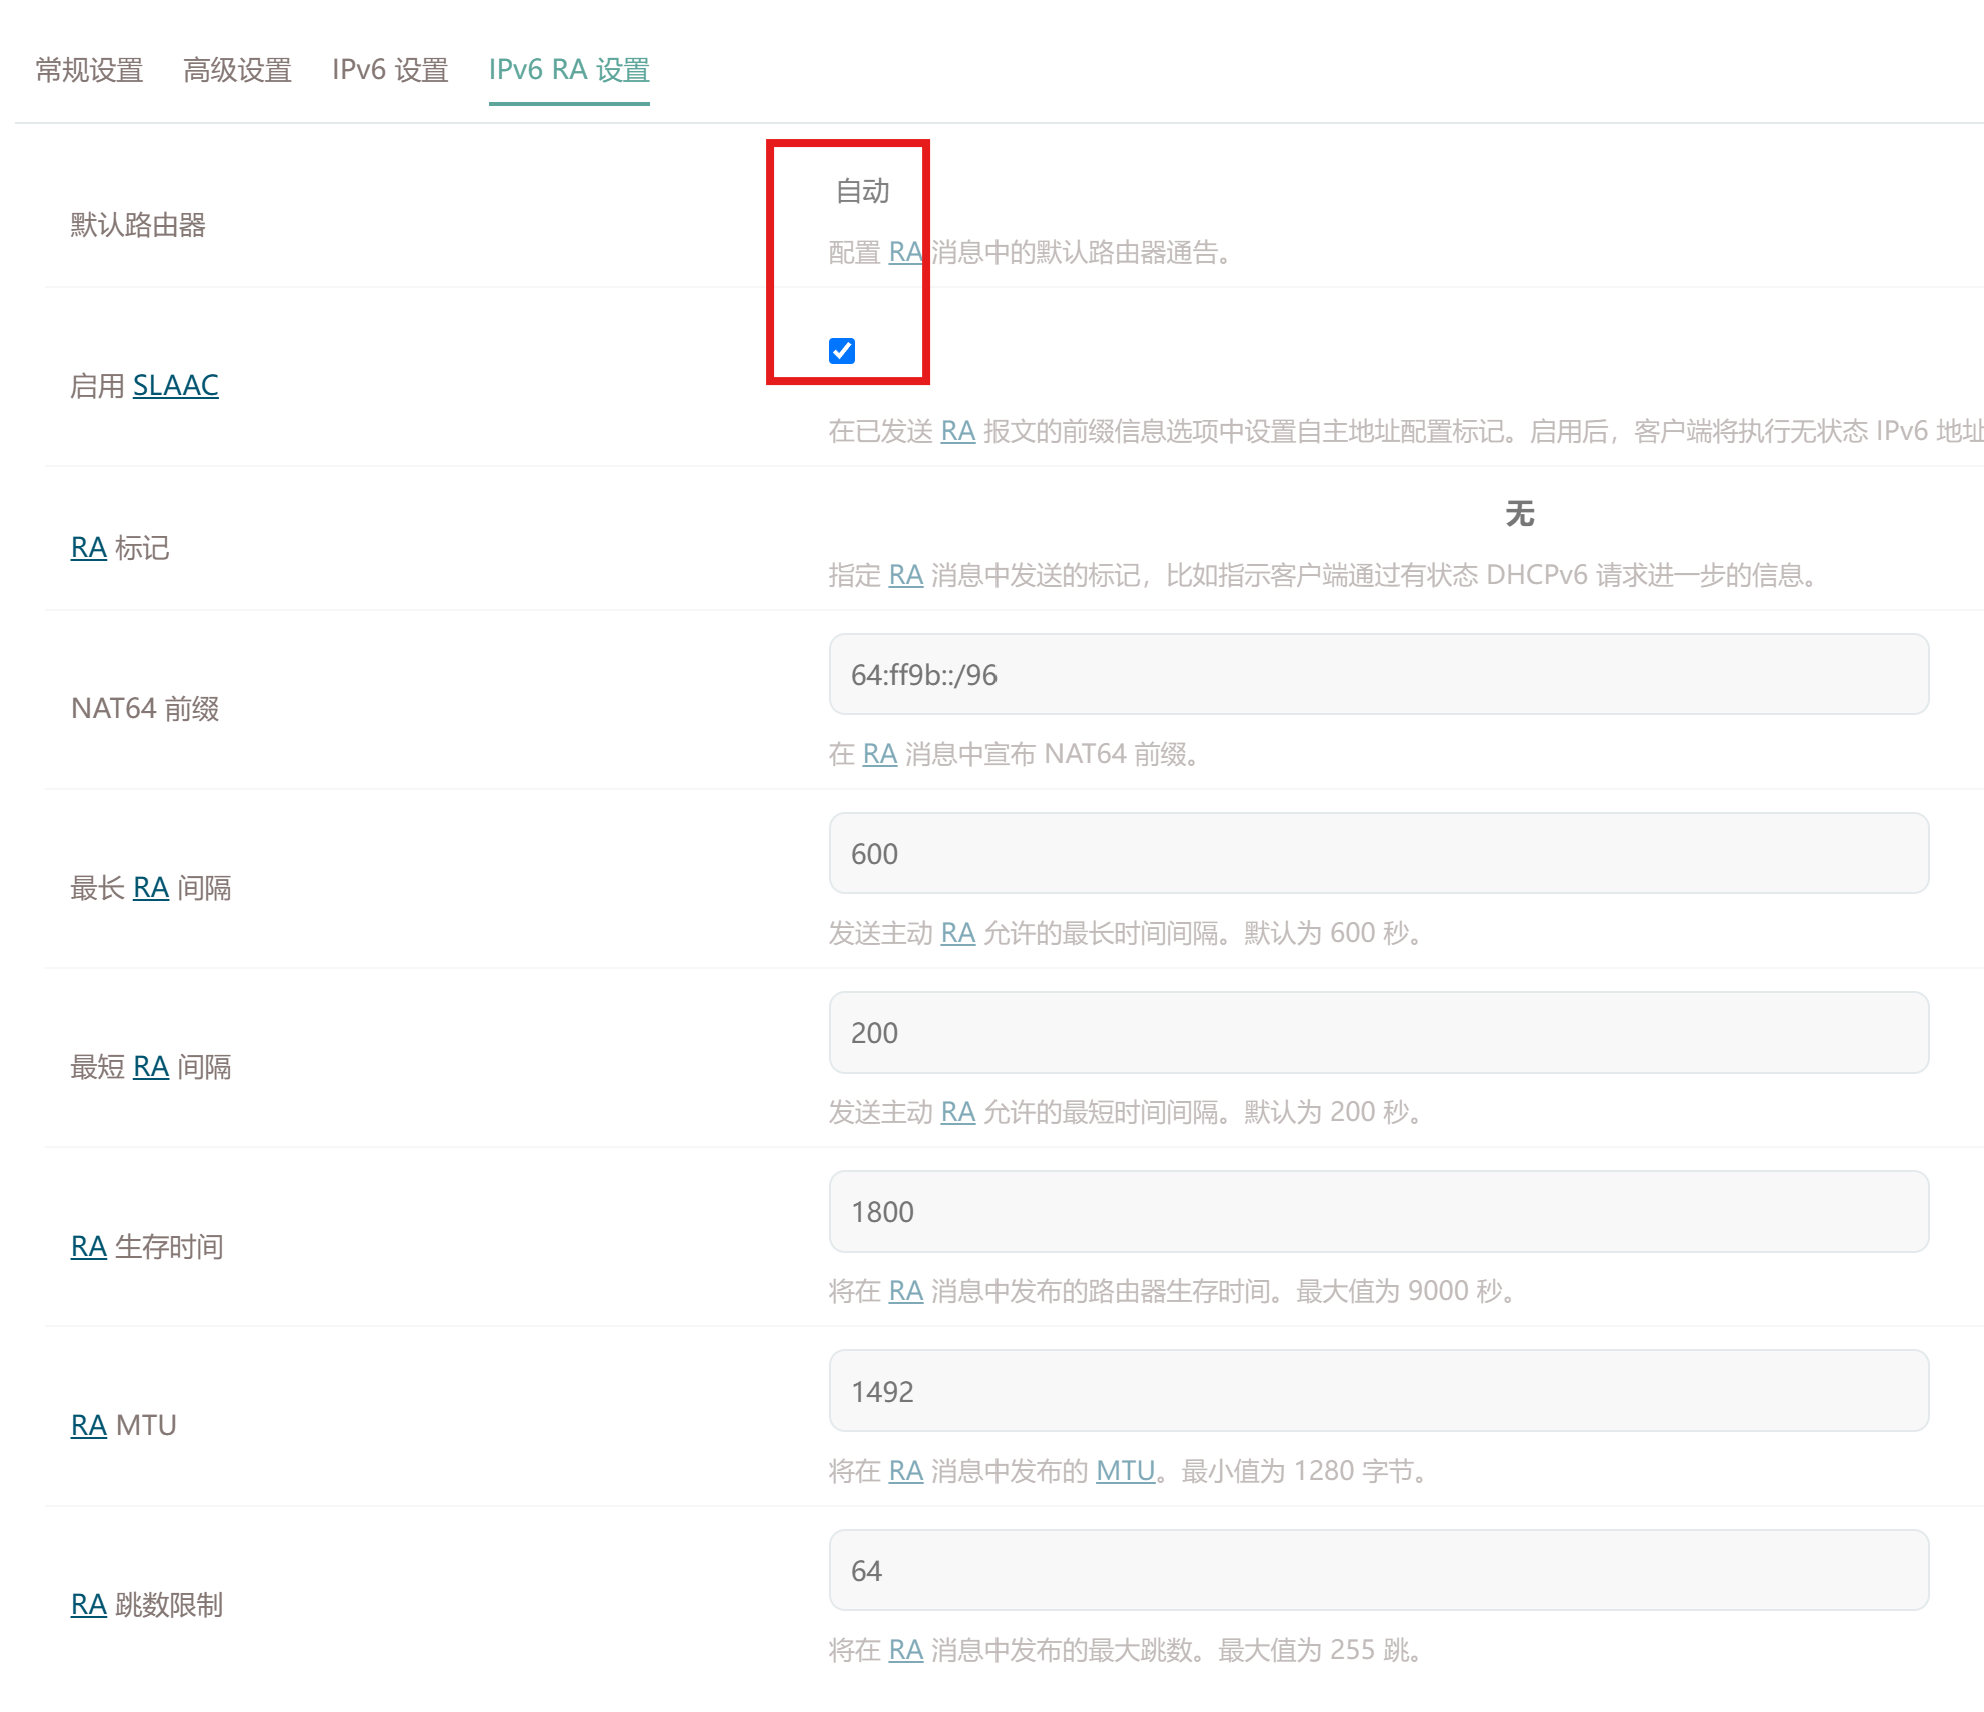Click RA link in RA MTU label
The image size is (1984, 1712).
pyautogui.click(x=88, y=1425)
